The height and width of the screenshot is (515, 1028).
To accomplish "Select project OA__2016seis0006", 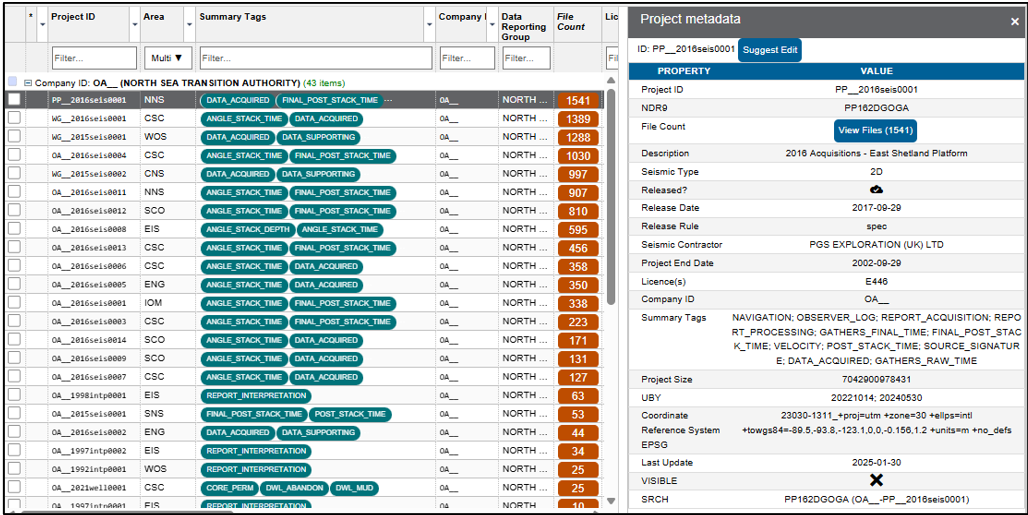I will click(89, 266).
